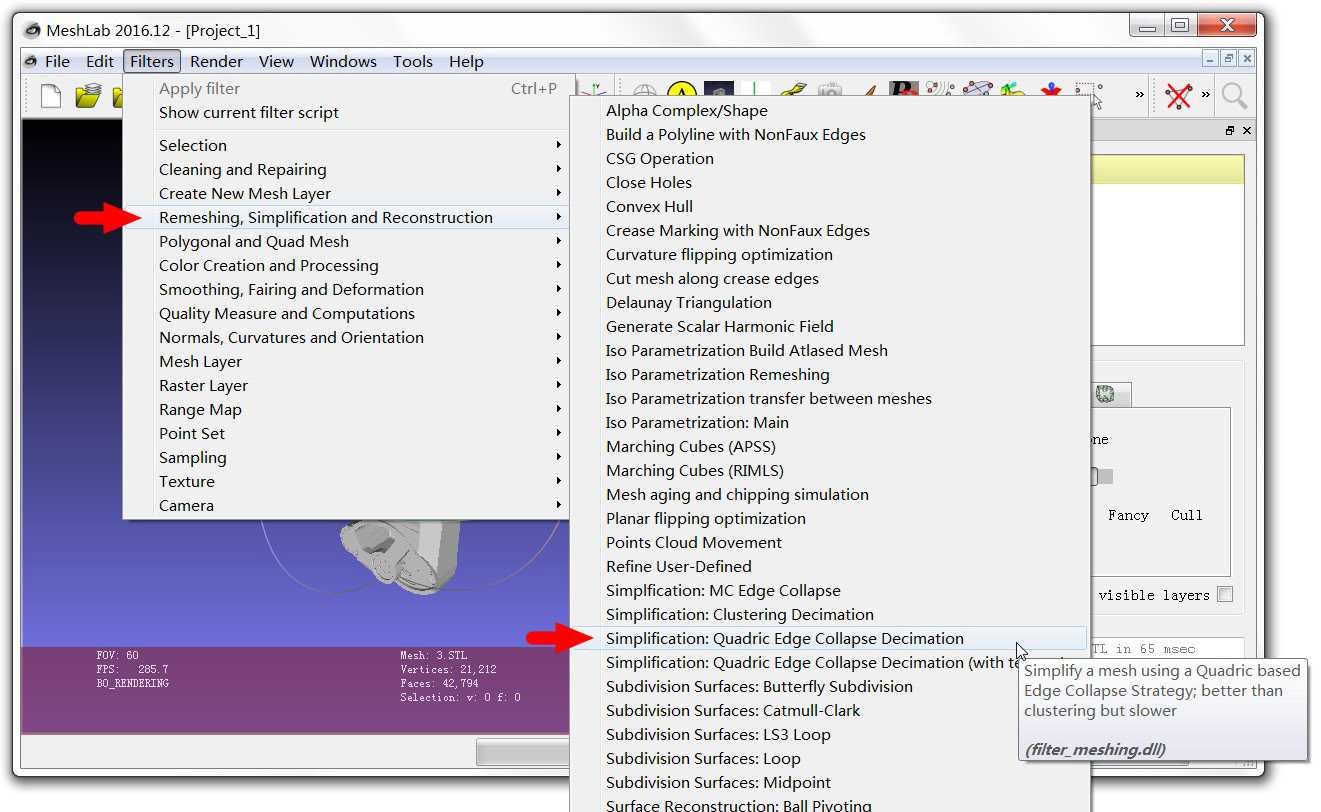Open Remeshing, Simplification and Reconstruction submenu
This screenshot has height=812, width=1321.
(x=346, y=217)
